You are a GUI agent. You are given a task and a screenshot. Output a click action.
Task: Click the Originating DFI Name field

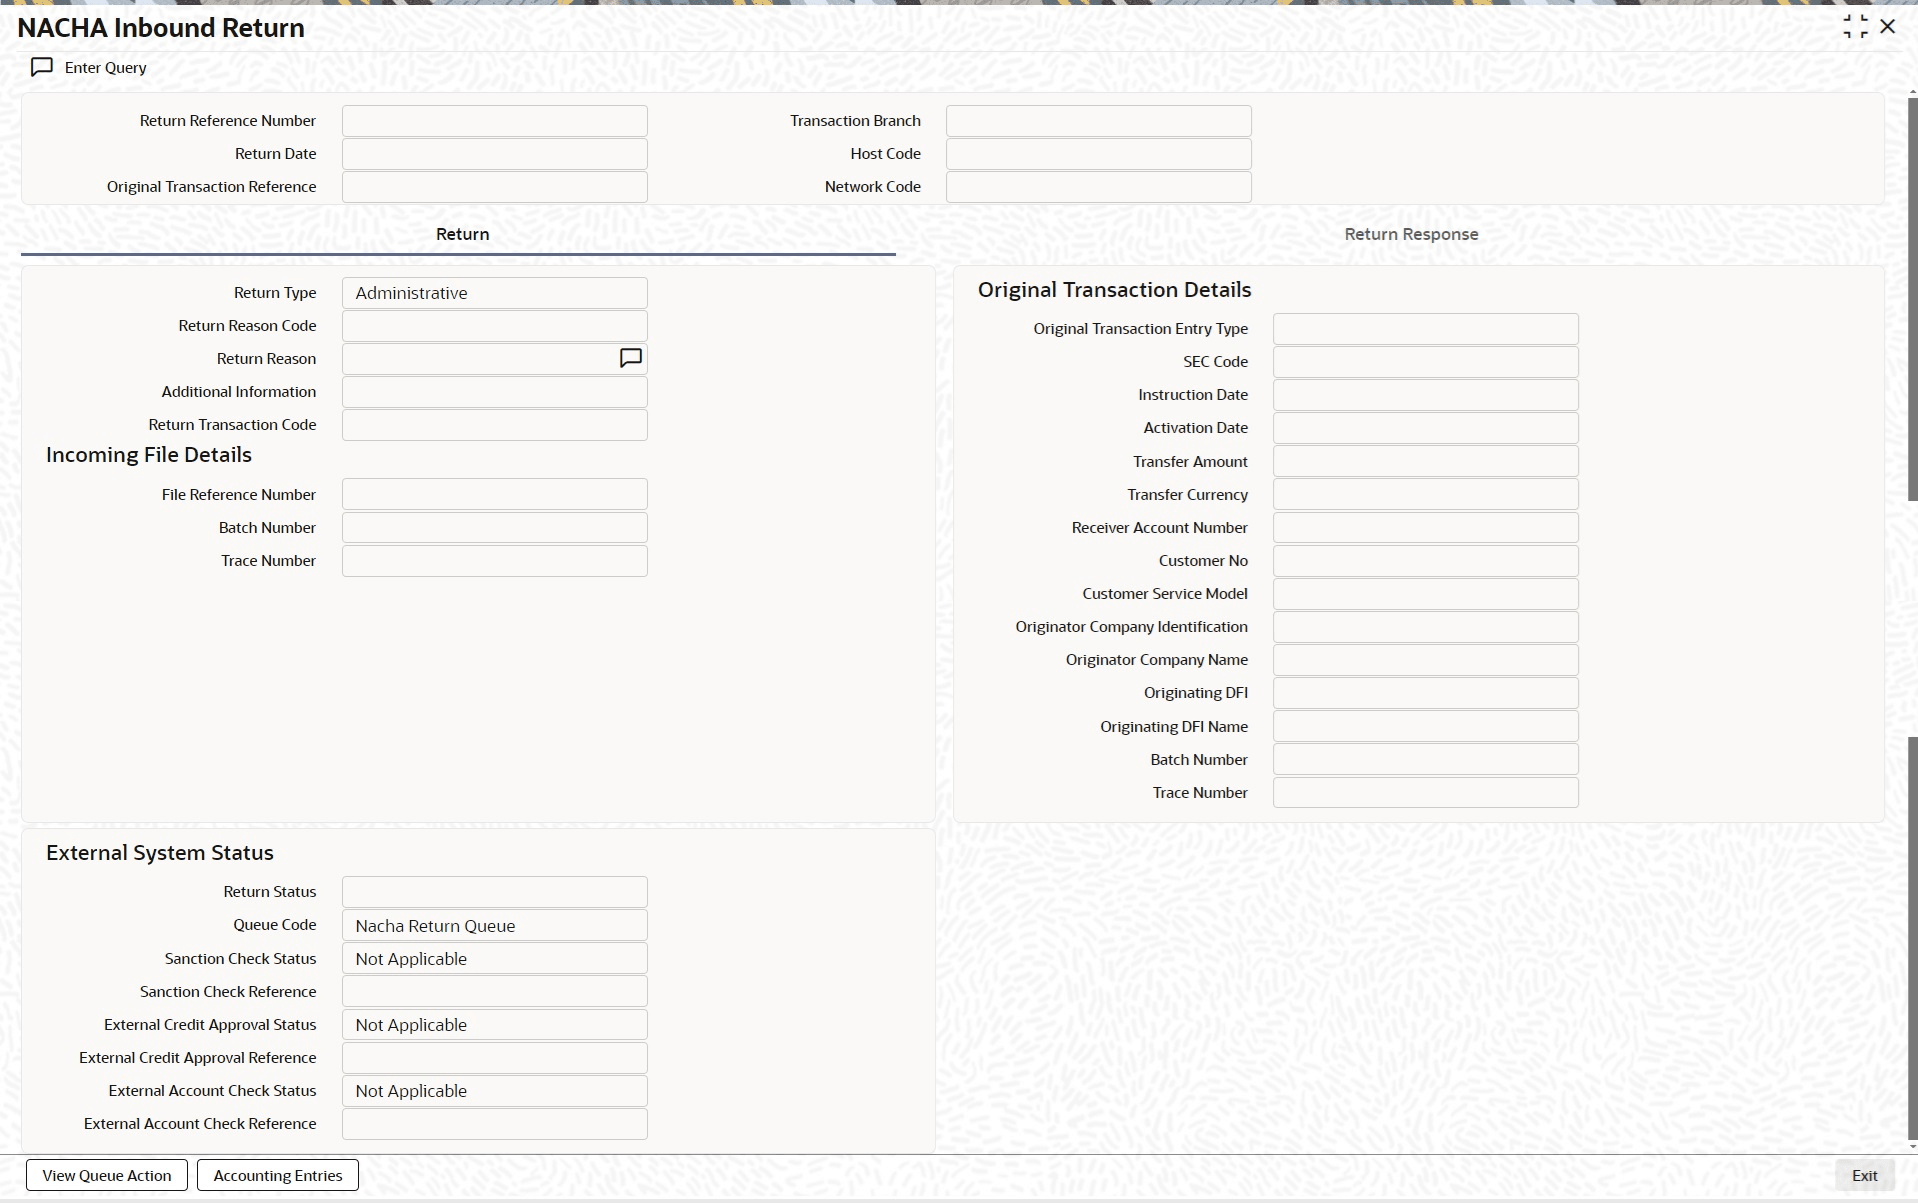coord(1426,726)
